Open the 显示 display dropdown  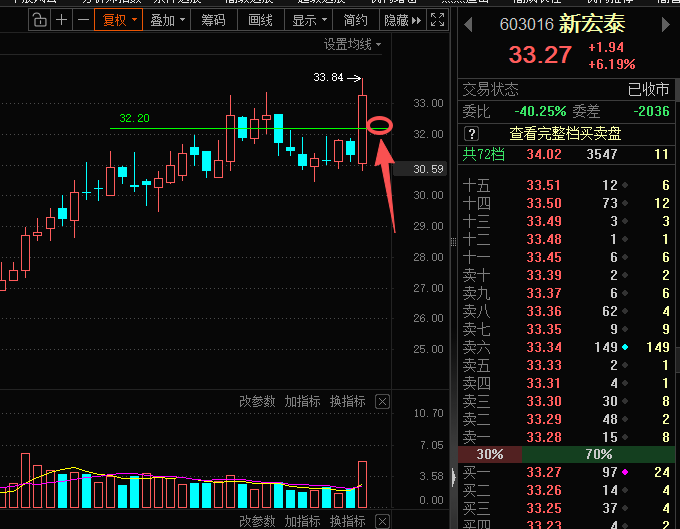pyautogui.click(x=309, y=20)
